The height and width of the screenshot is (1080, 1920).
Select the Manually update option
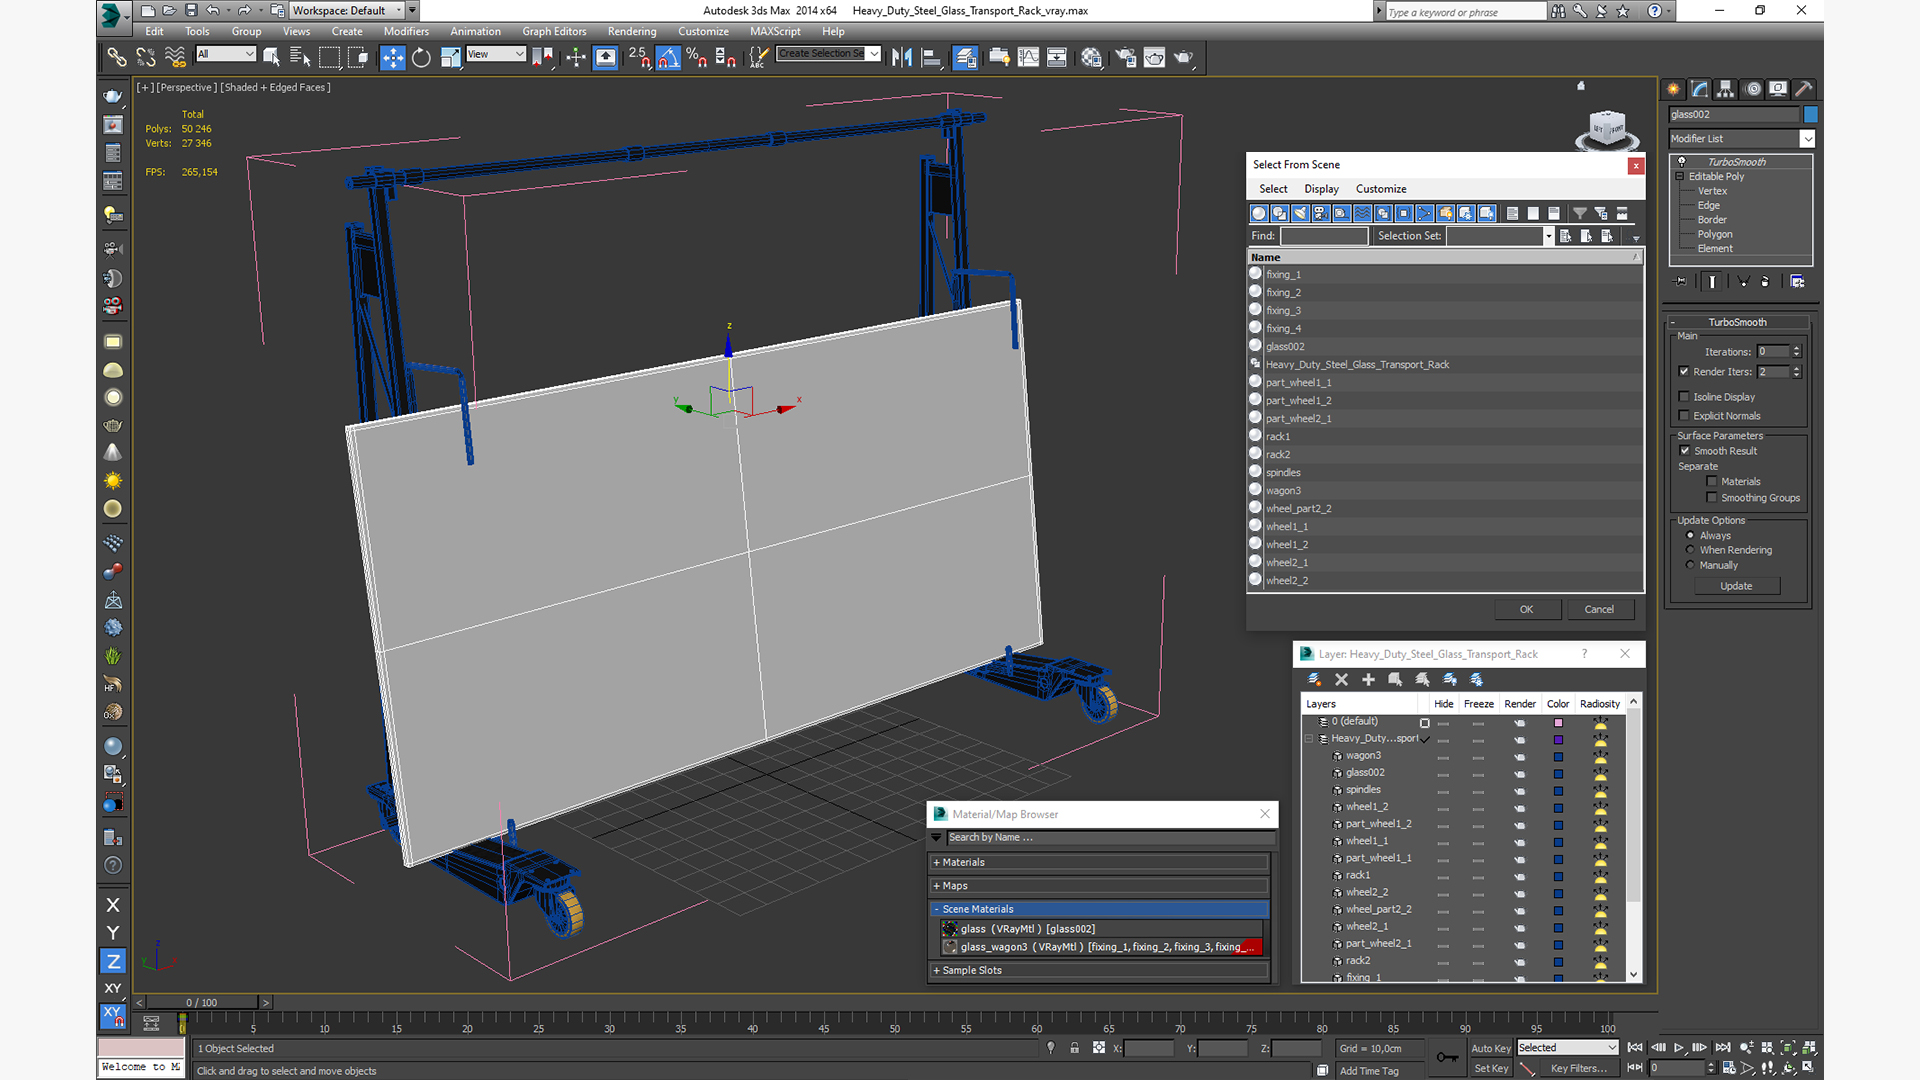(1690, 565)
